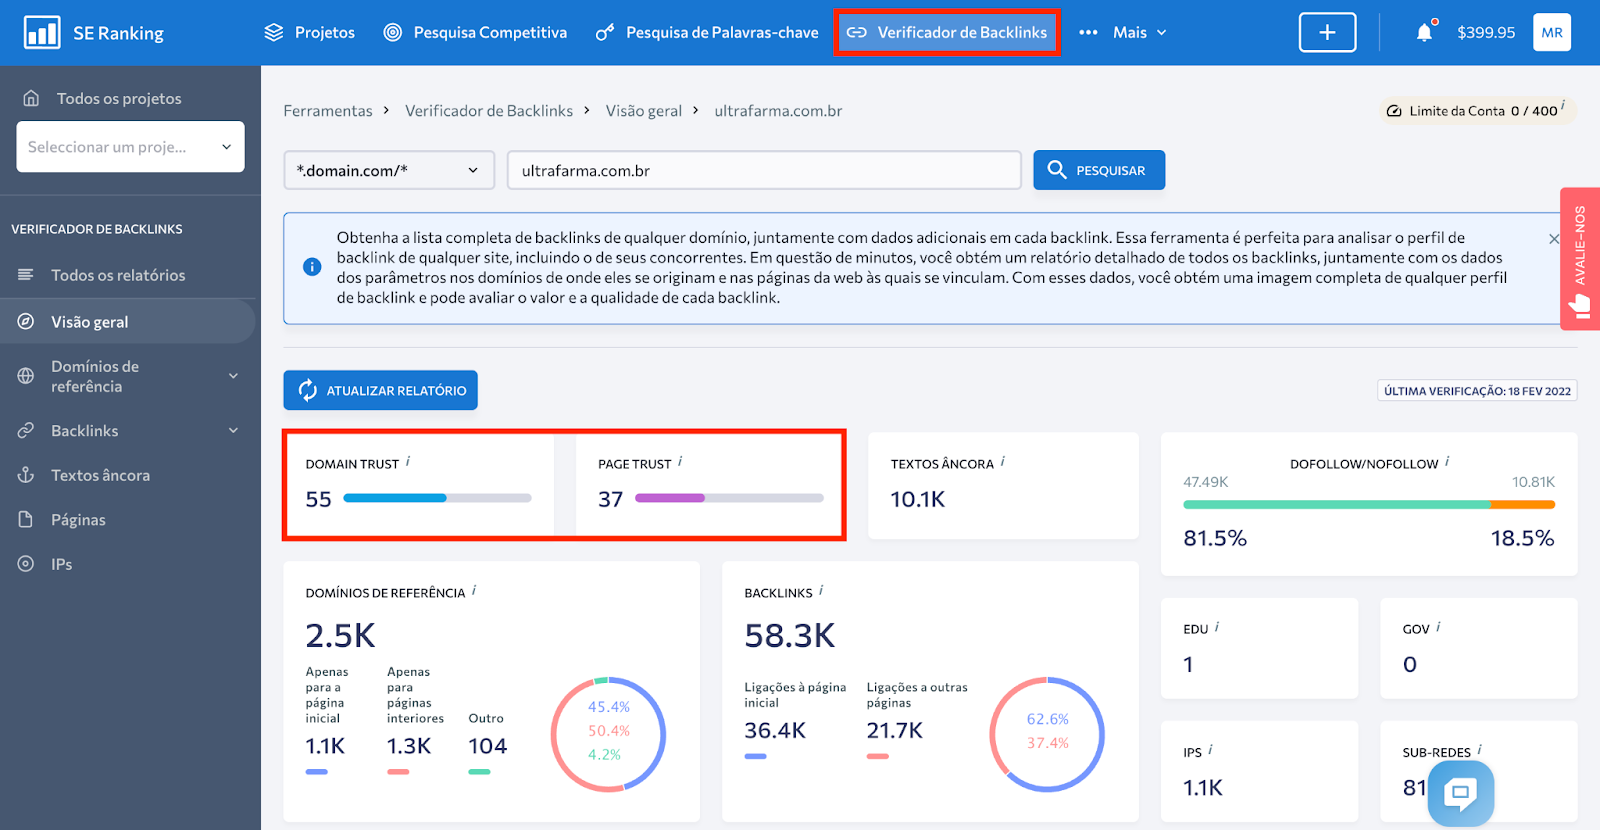Click ATUALIZAR RELATÓRIO button
Image resolution: width=1600 pixels, height=830 pixels.
click(380, 390)
